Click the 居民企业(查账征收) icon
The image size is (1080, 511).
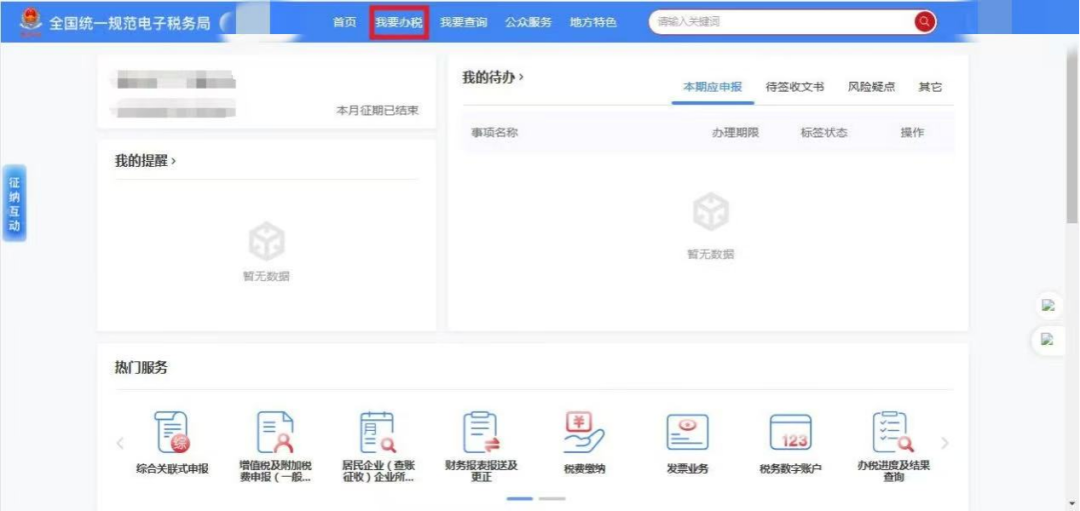[x=377, y=433]
